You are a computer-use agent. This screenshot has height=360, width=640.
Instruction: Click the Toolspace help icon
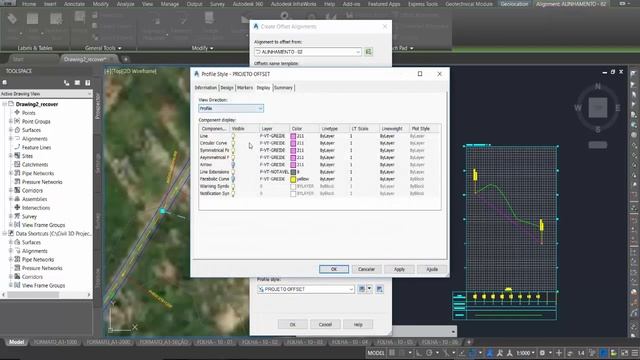tap(88, 83)
